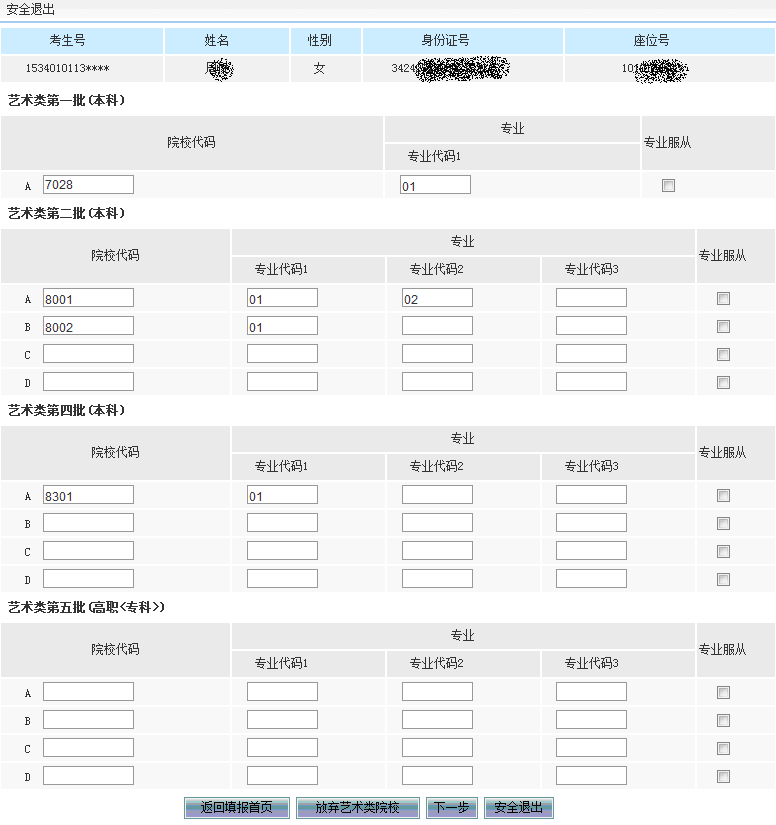776x825 pixels.
Task: Check 专业服从 for first batch row A
Action: coord(668,185)
